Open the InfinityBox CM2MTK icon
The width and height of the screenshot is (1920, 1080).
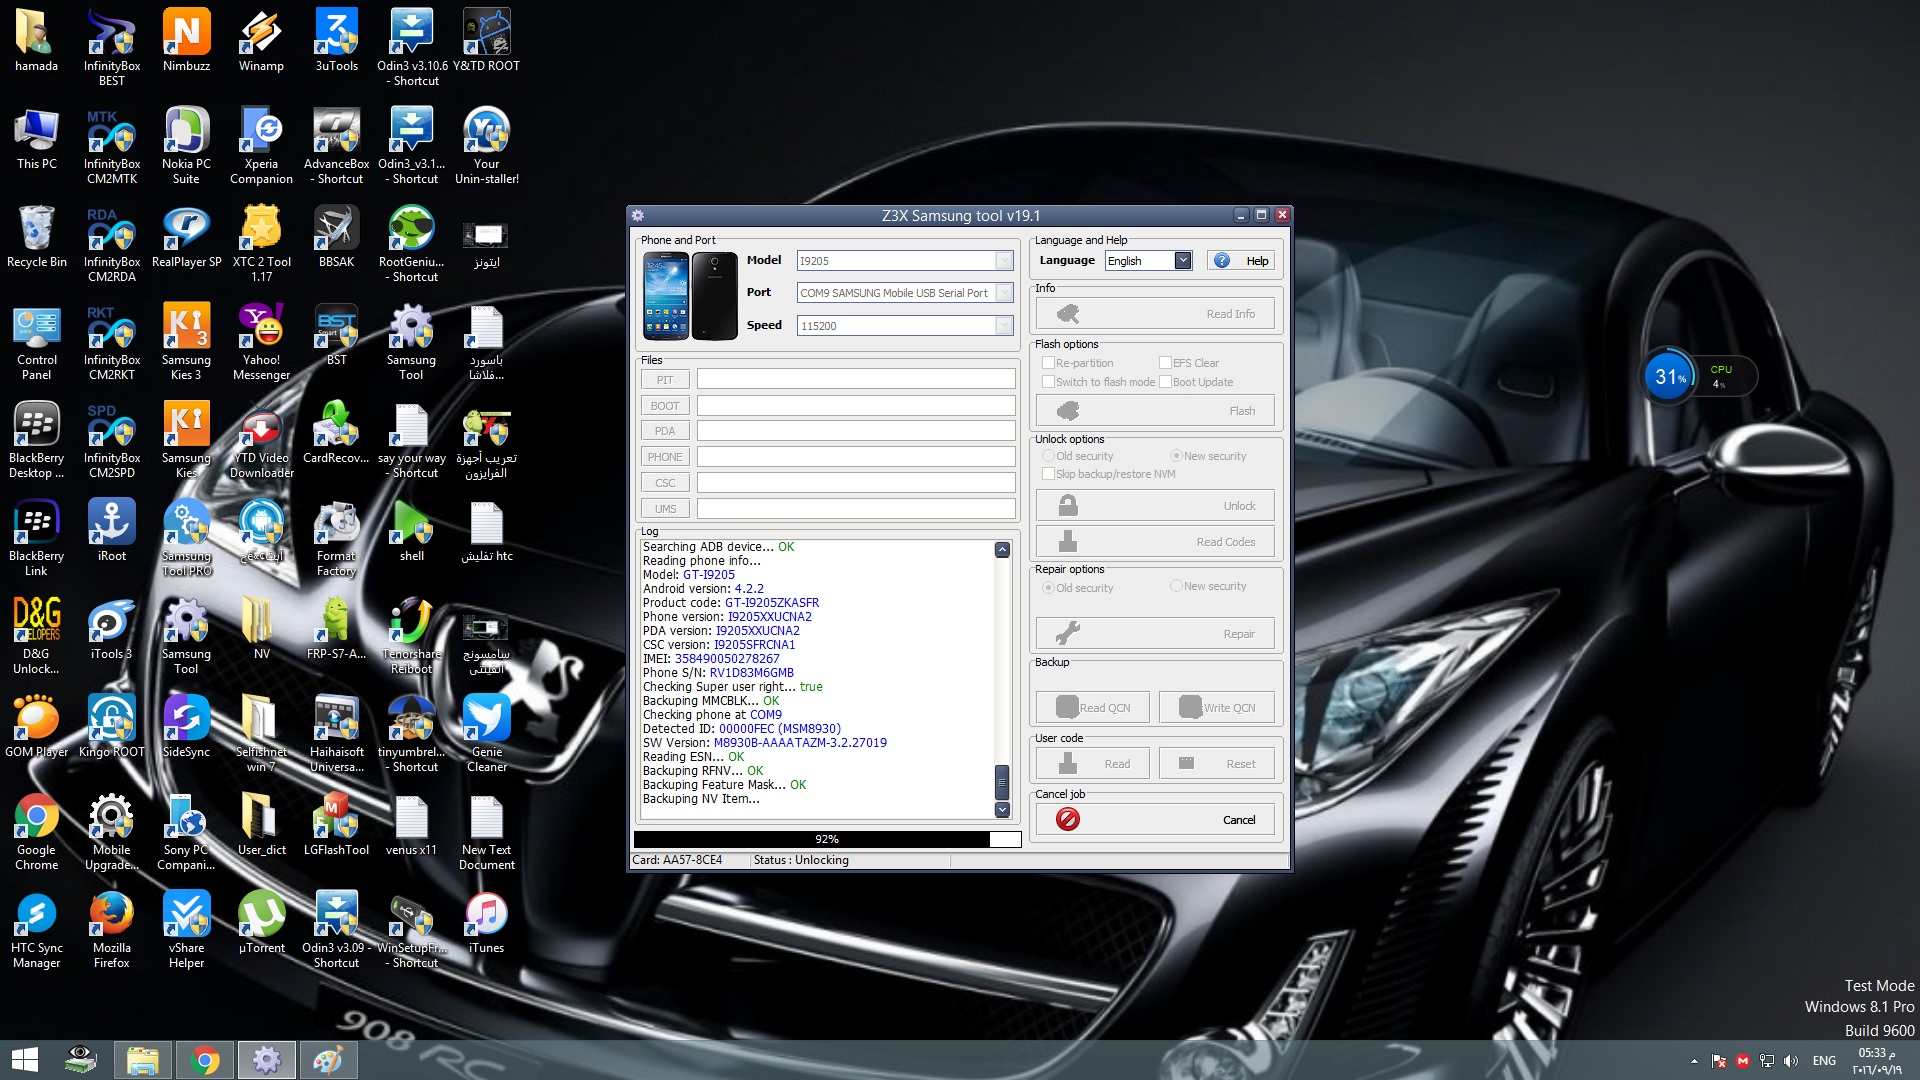point(112,145)
